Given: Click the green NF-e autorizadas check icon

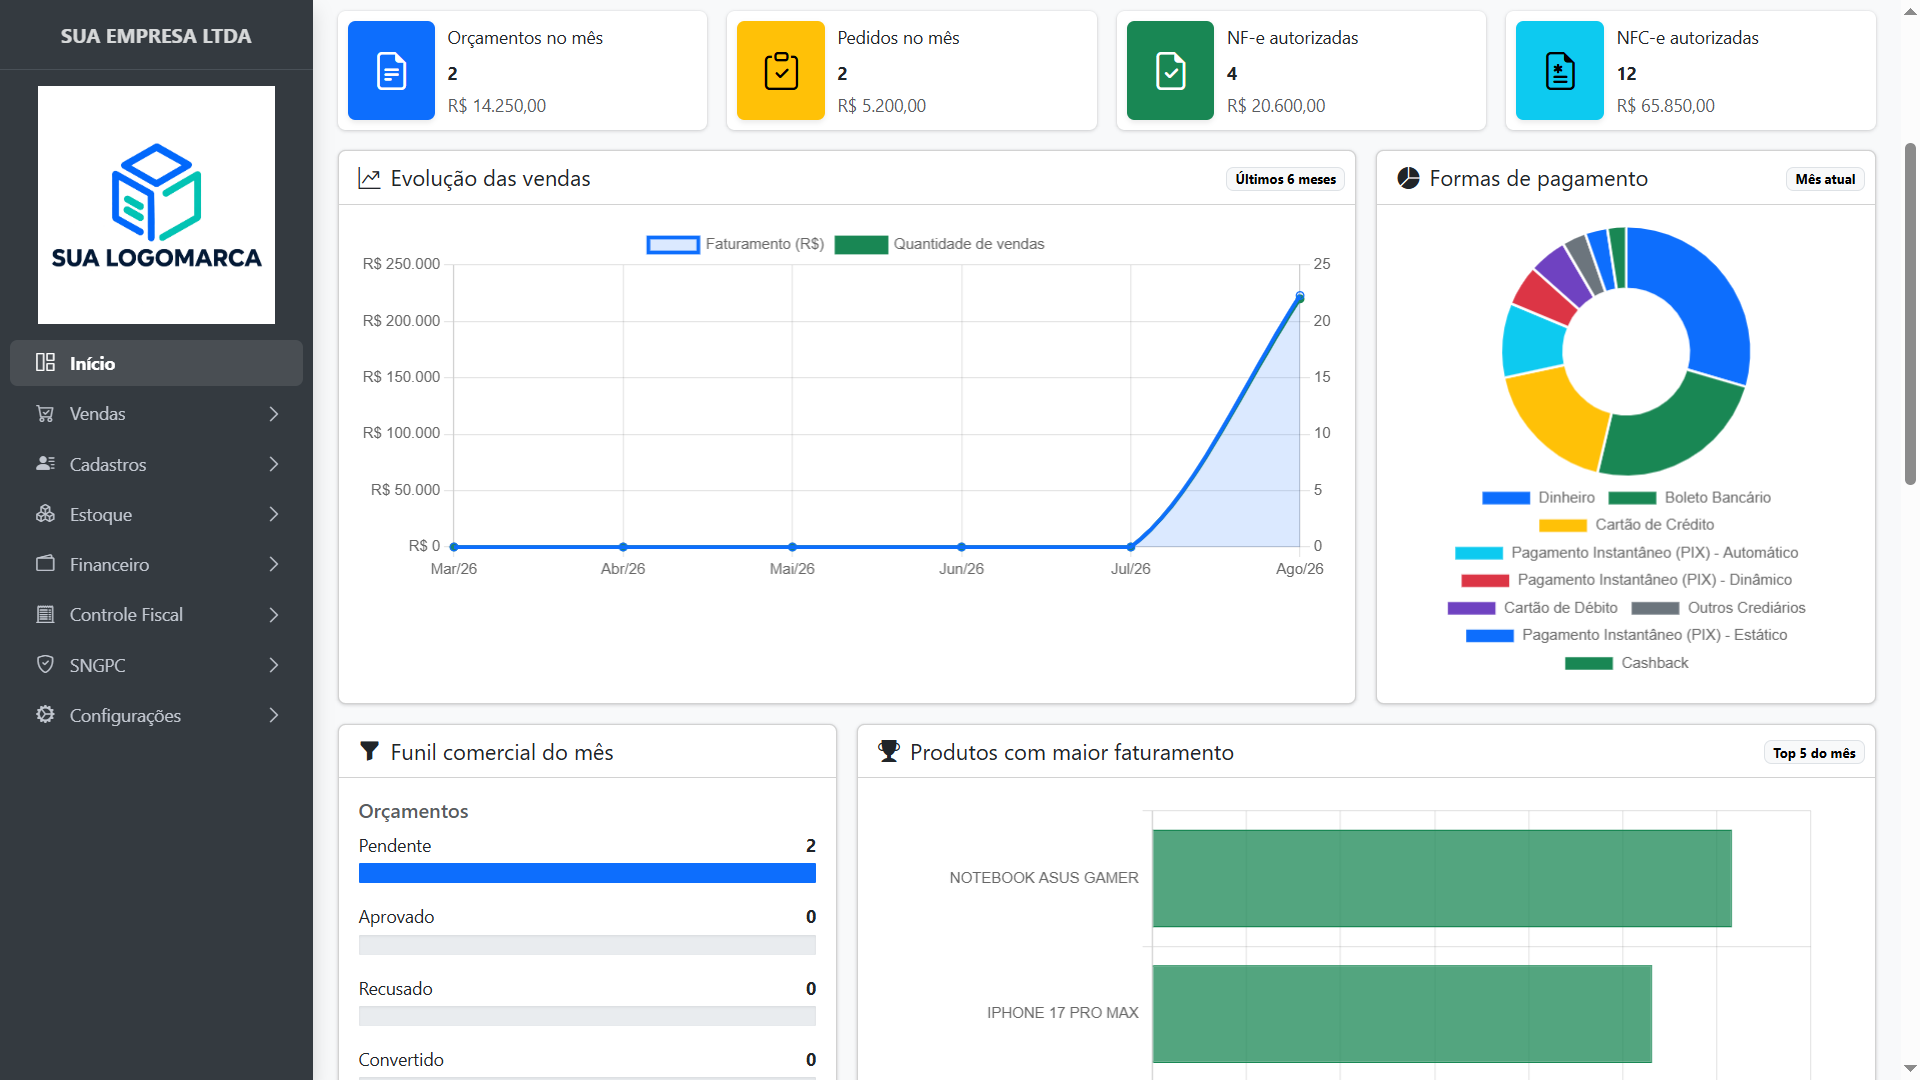Looking at the screenshot, I should [x=1170, y=71].
